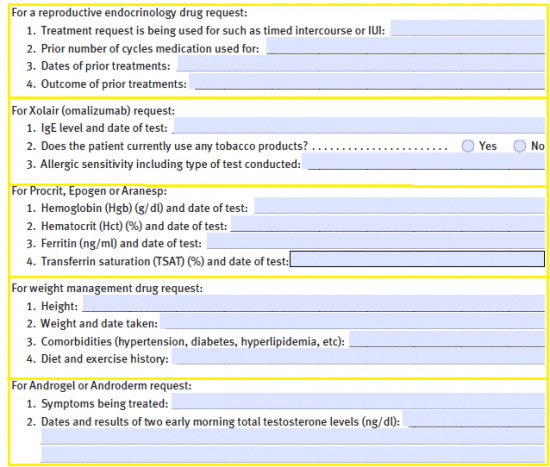550x467 pixels.
Task: Focus the Dates of prior treatments field
Action: (x=361, y=64)
